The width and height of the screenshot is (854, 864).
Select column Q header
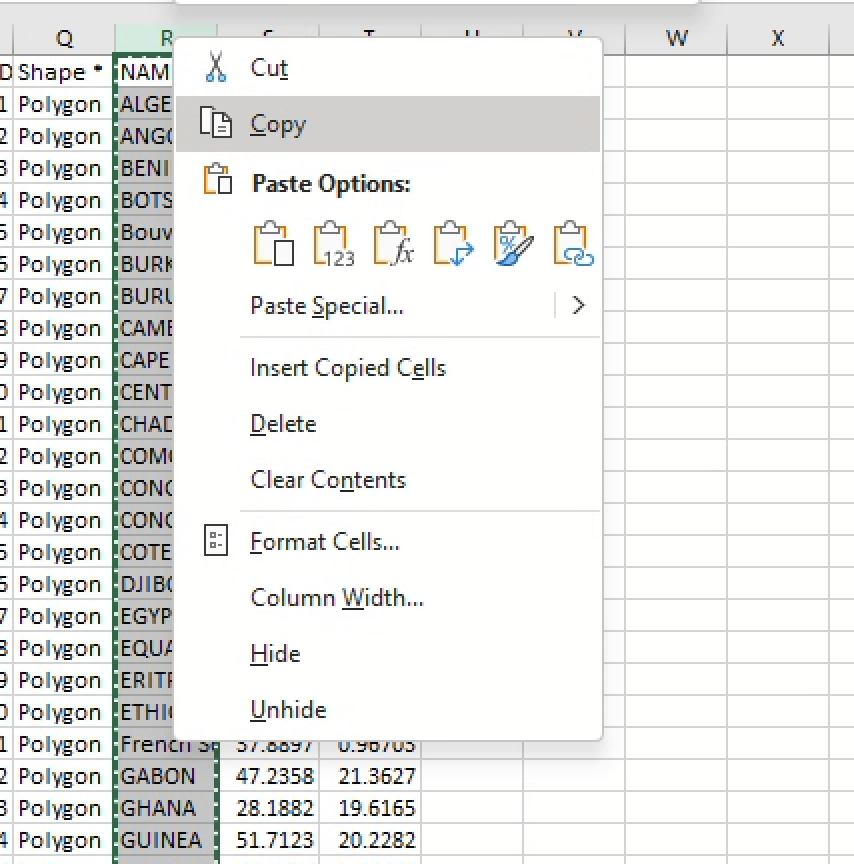click(x=64, y=38)
